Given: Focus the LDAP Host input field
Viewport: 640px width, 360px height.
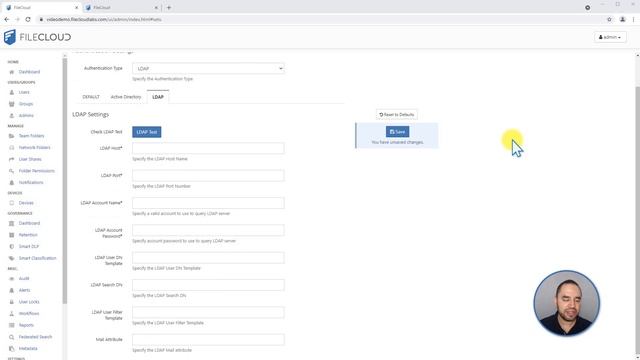Looking at the screenshot, I should 208,148.
